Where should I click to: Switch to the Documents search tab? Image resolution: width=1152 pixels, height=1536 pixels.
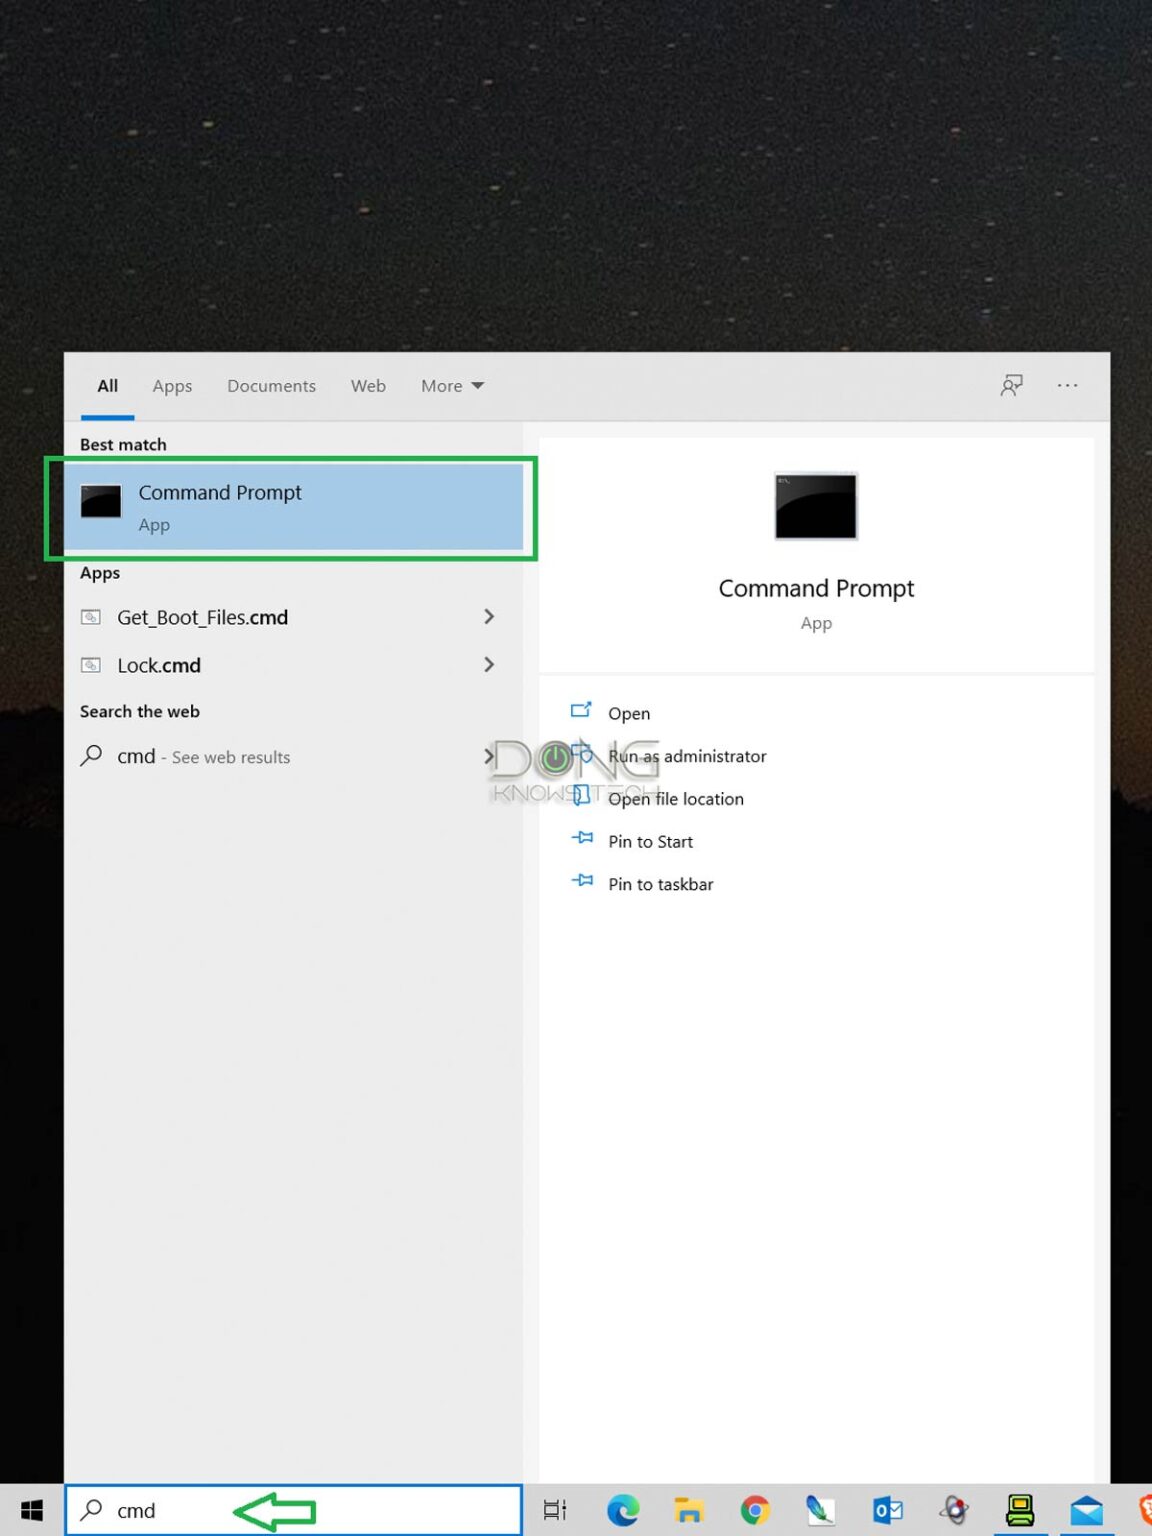pyautogui.click(x=271, y=386)
